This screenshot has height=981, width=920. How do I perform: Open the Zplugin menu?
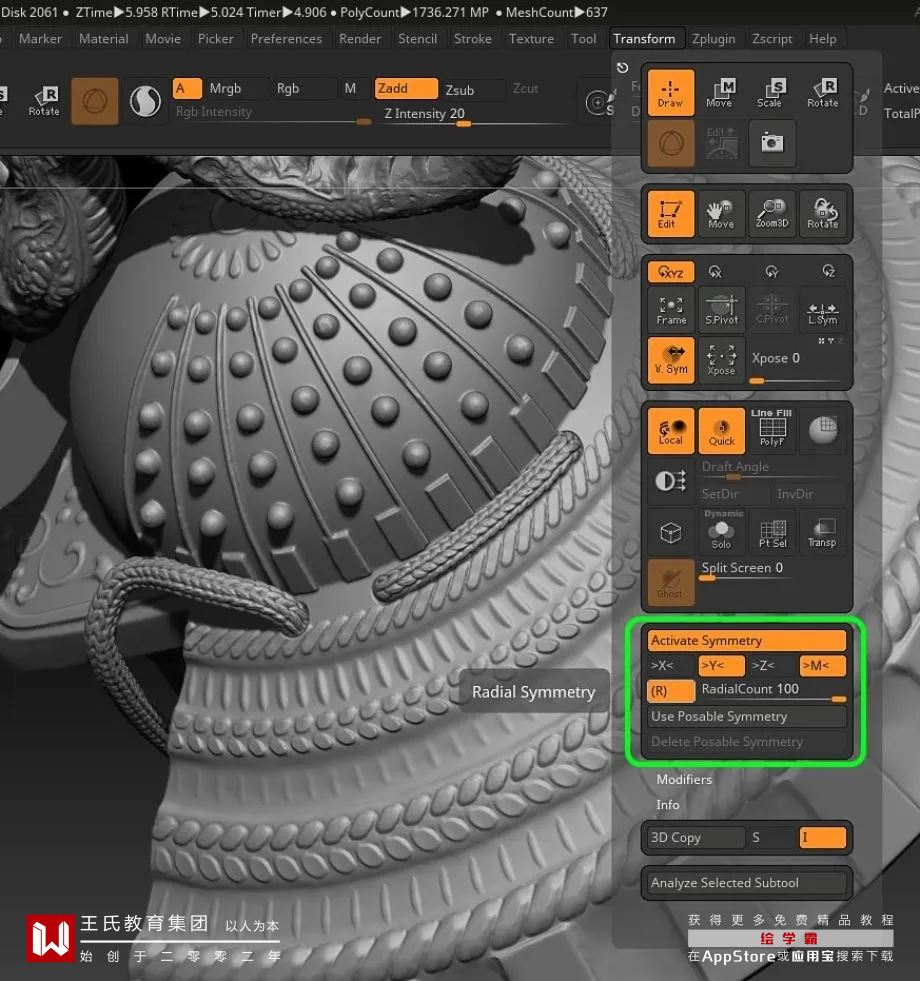tap(713, 39)
